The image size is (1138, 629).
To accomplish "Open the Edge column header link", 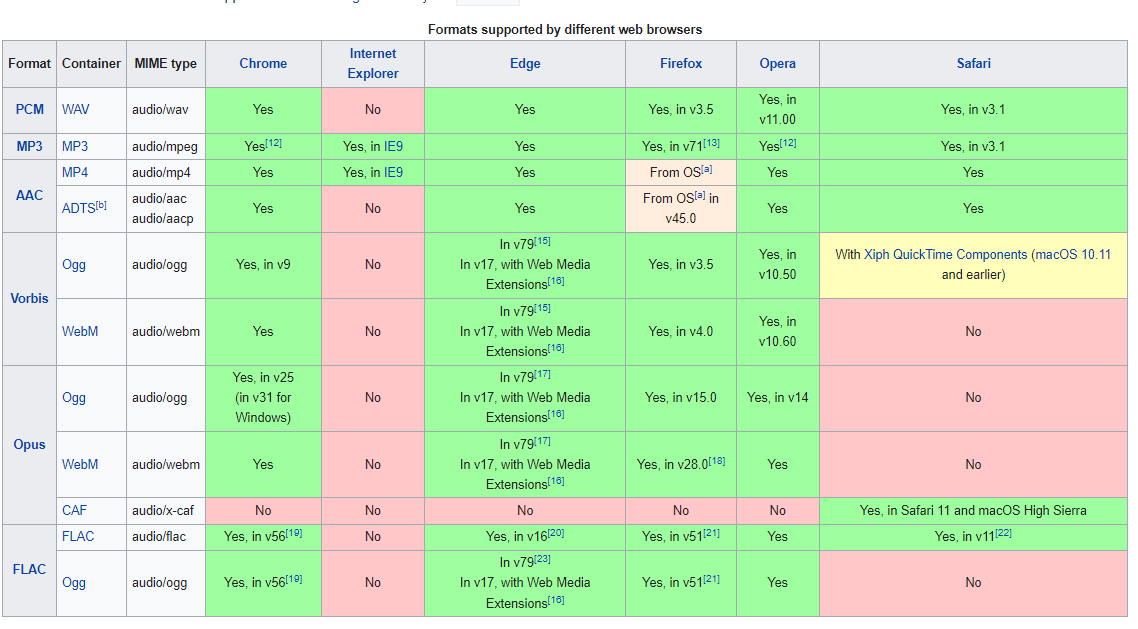I will pos(525,64).
